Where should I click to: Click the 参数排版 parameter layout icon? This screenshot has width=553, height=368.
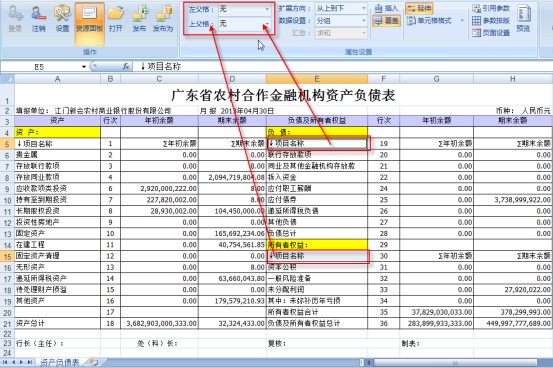coord(491,21)
